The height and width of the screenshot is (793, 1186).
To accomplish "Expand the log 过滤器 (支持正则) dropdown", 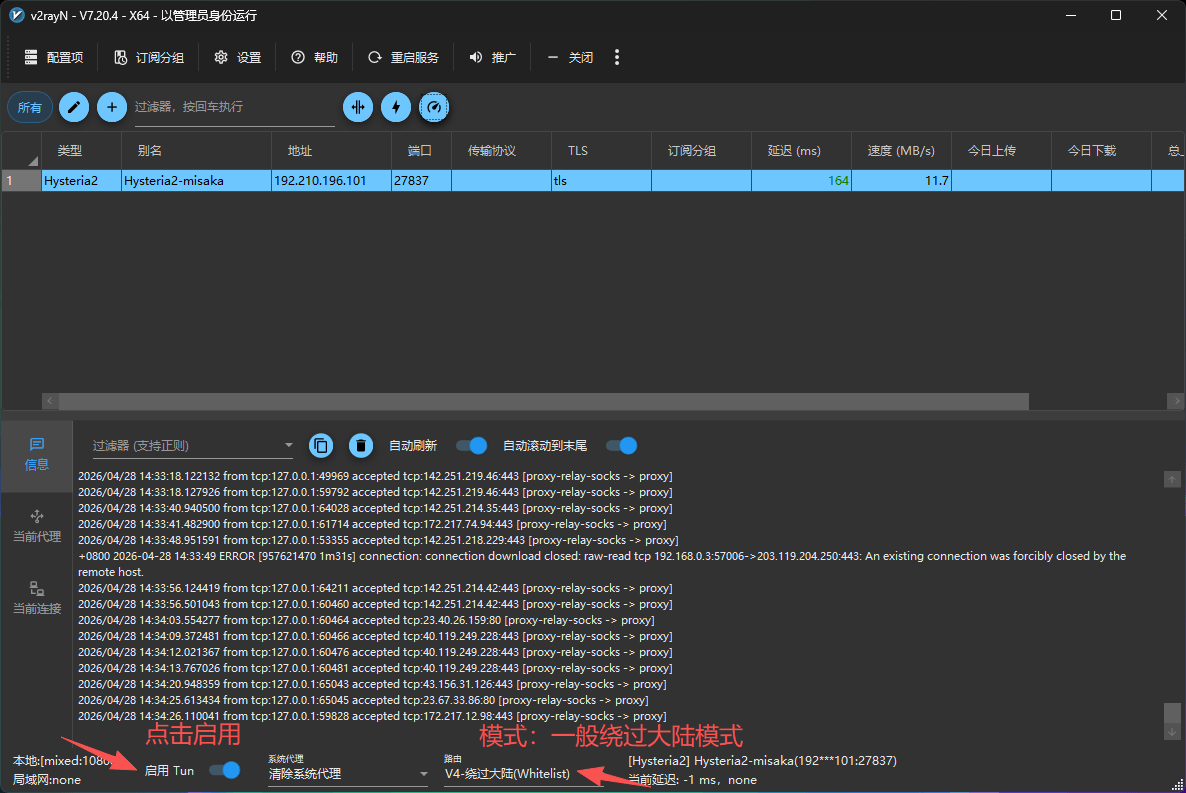I will pyautogui.click(x=193, y=446).
